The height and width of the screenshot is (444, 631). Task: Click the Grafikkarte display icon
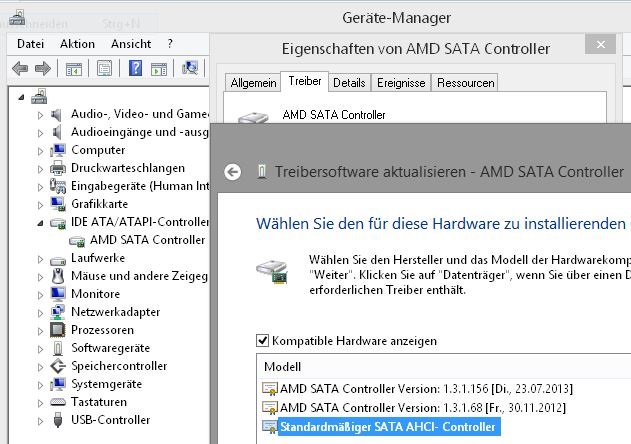click(x=58, y=204)
